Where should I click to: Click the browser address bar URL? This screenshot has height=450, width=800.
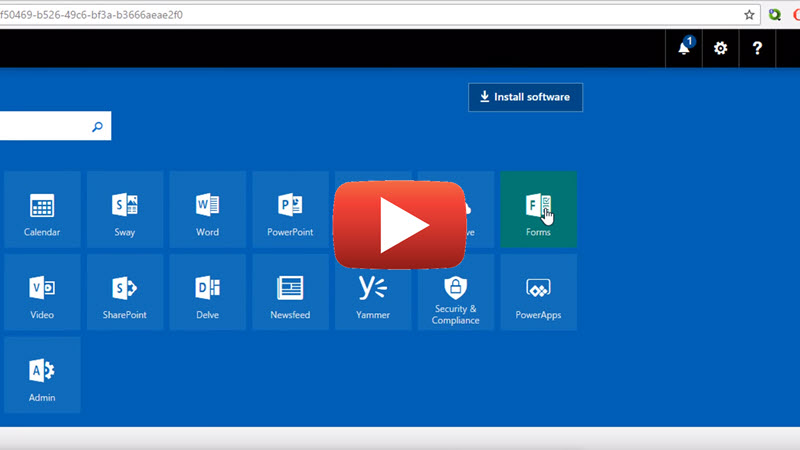click(x=91, y=15)
